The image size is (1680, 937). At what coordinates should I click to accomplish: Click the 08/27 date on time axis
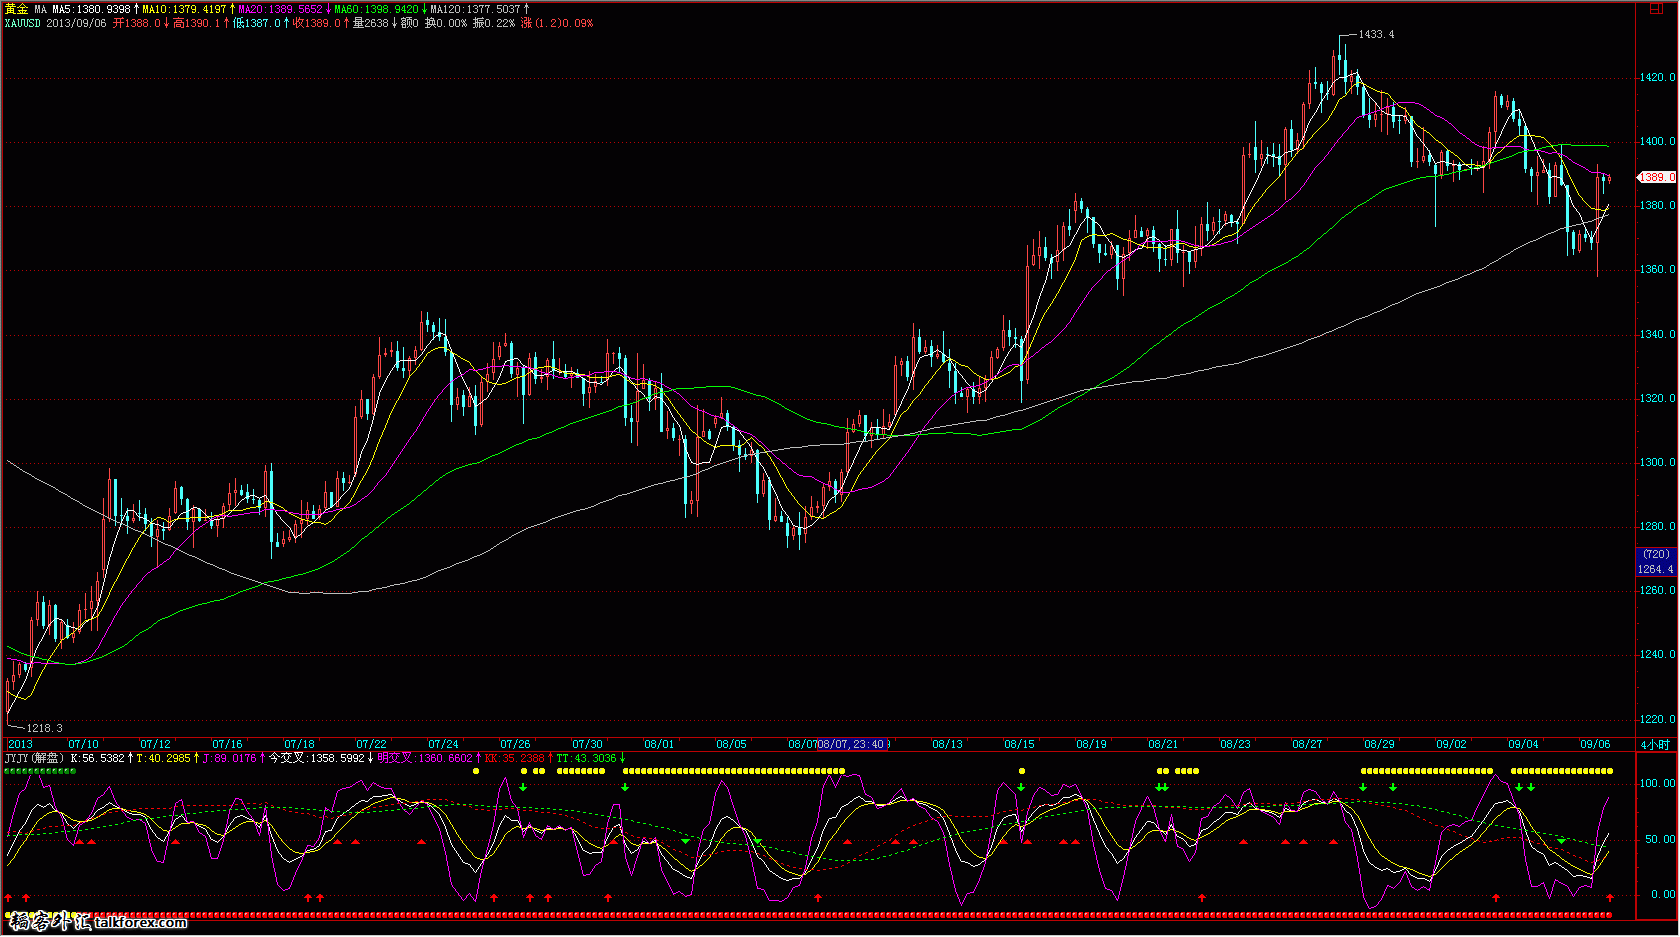1307,744
